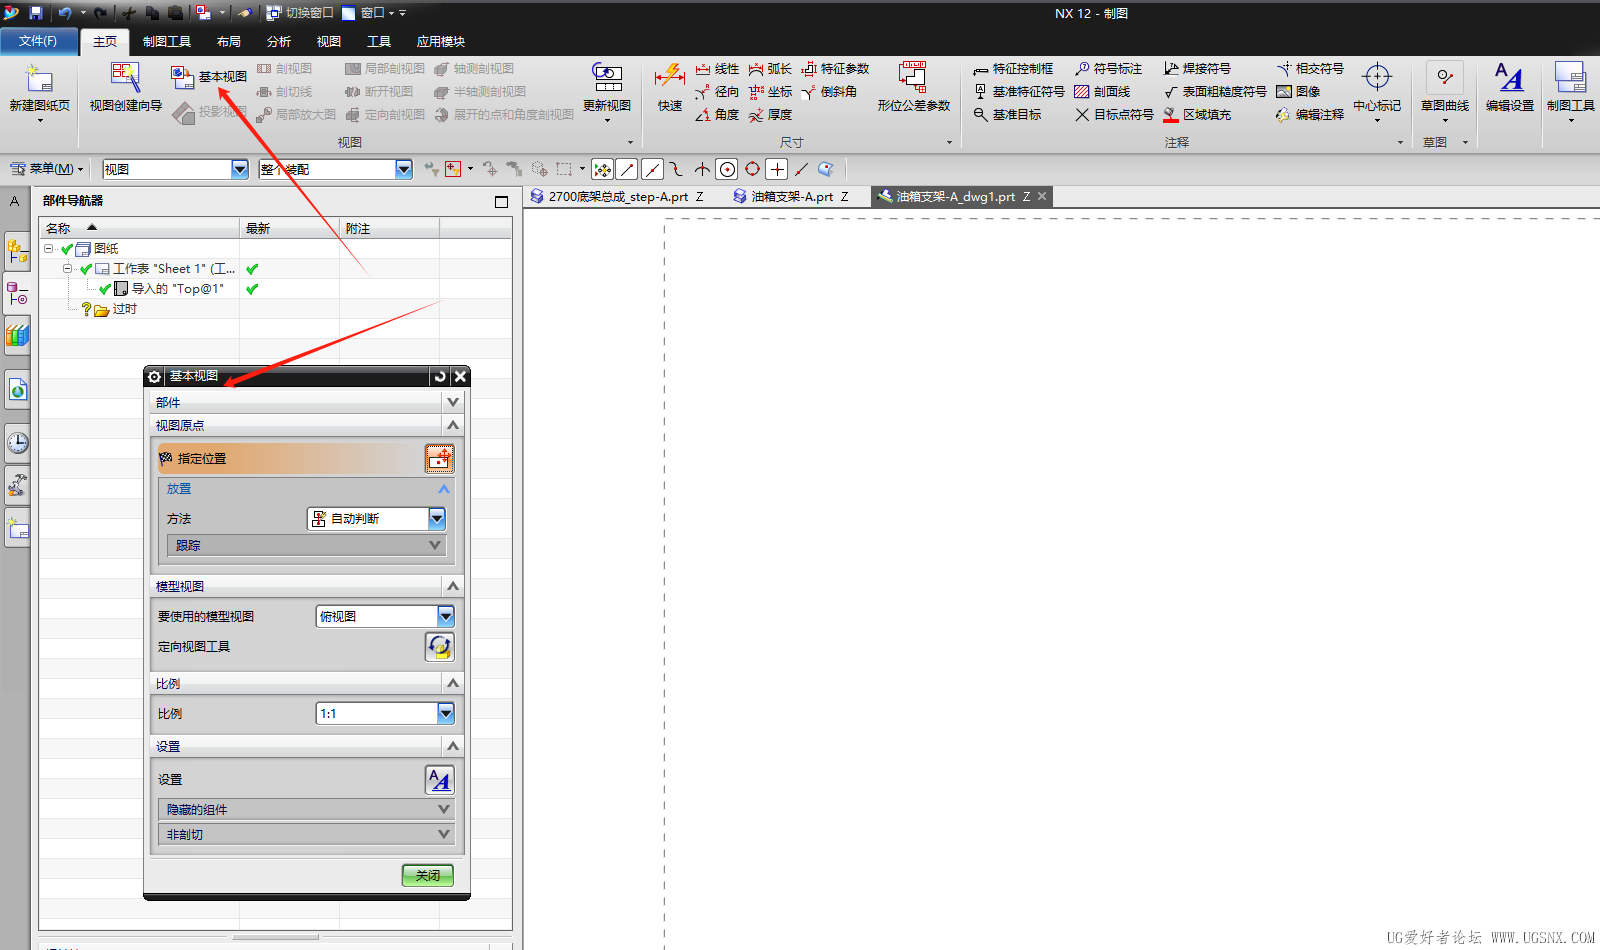1600x950 pixels.
Task: Switch to the 应用模块 ribbon tab
Action: (441, 42)
